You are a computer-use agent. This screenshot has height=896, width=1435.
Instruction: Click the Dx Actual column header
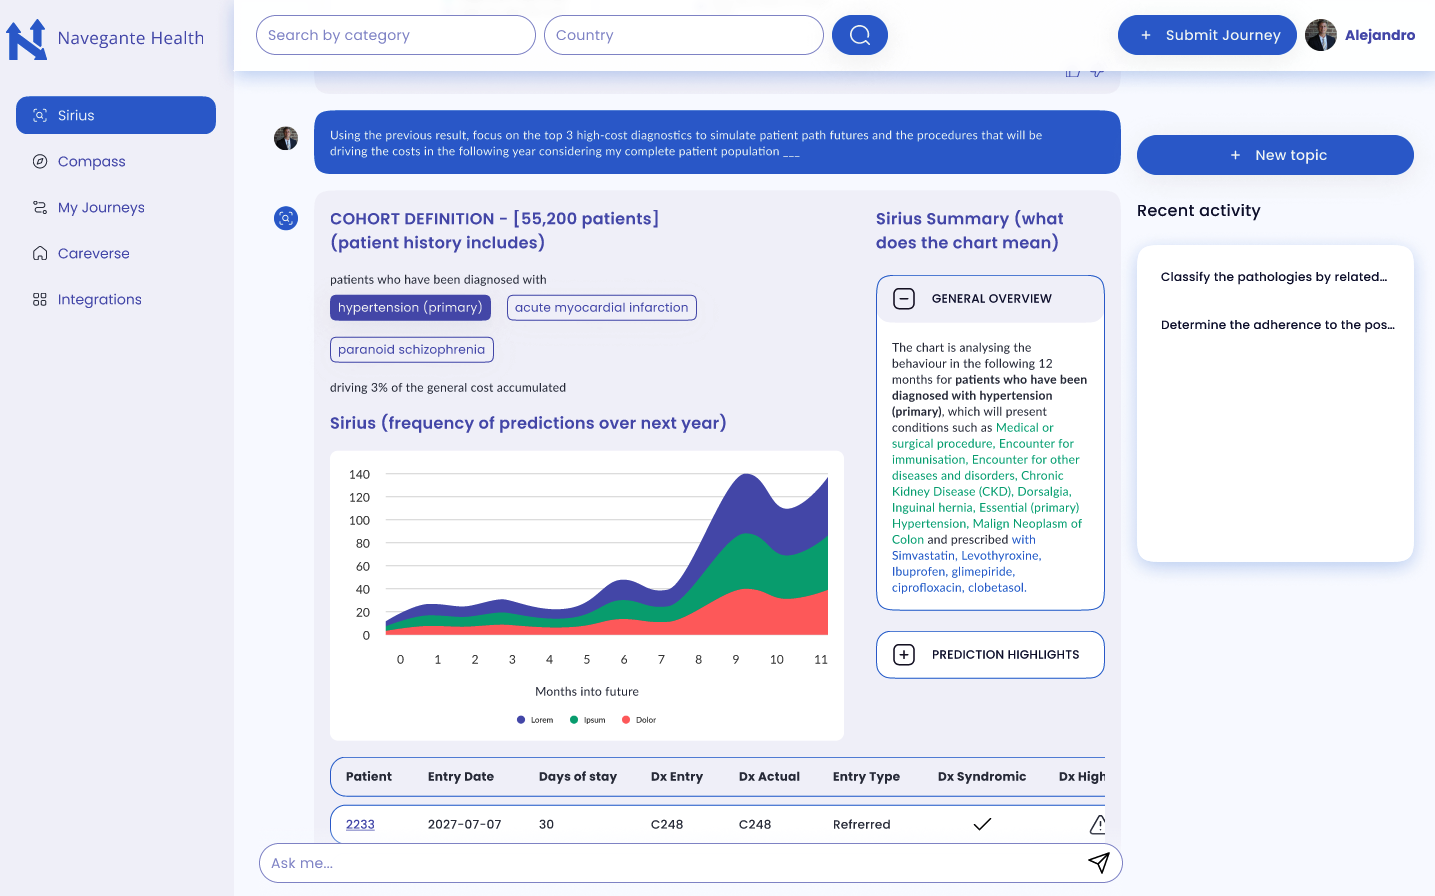click(769, 776)
